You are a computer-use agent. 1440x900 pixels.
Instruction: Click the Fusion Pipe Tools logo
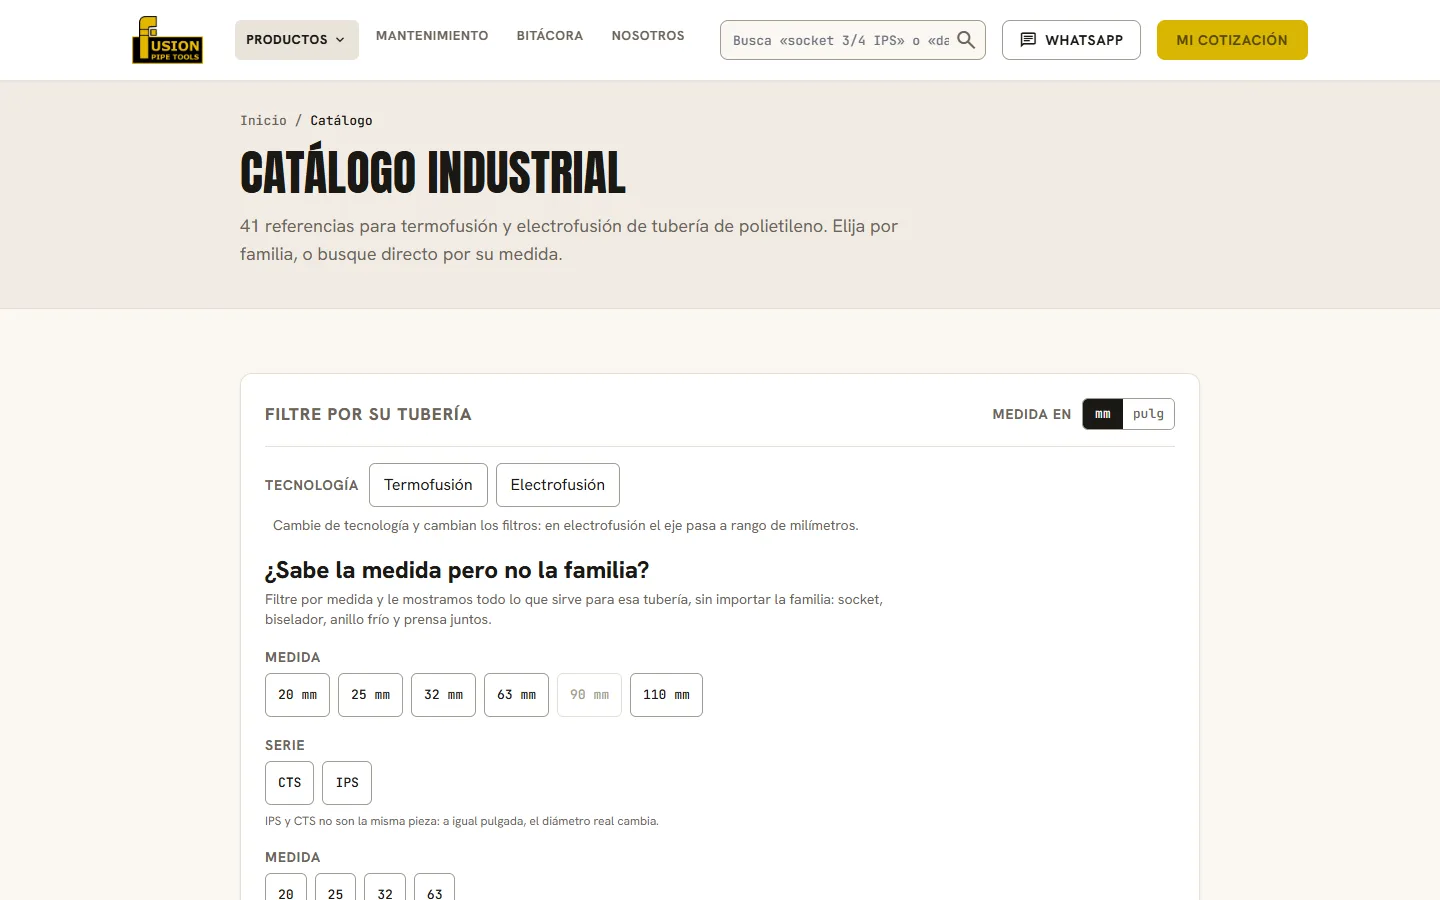(x=167, y=40)
